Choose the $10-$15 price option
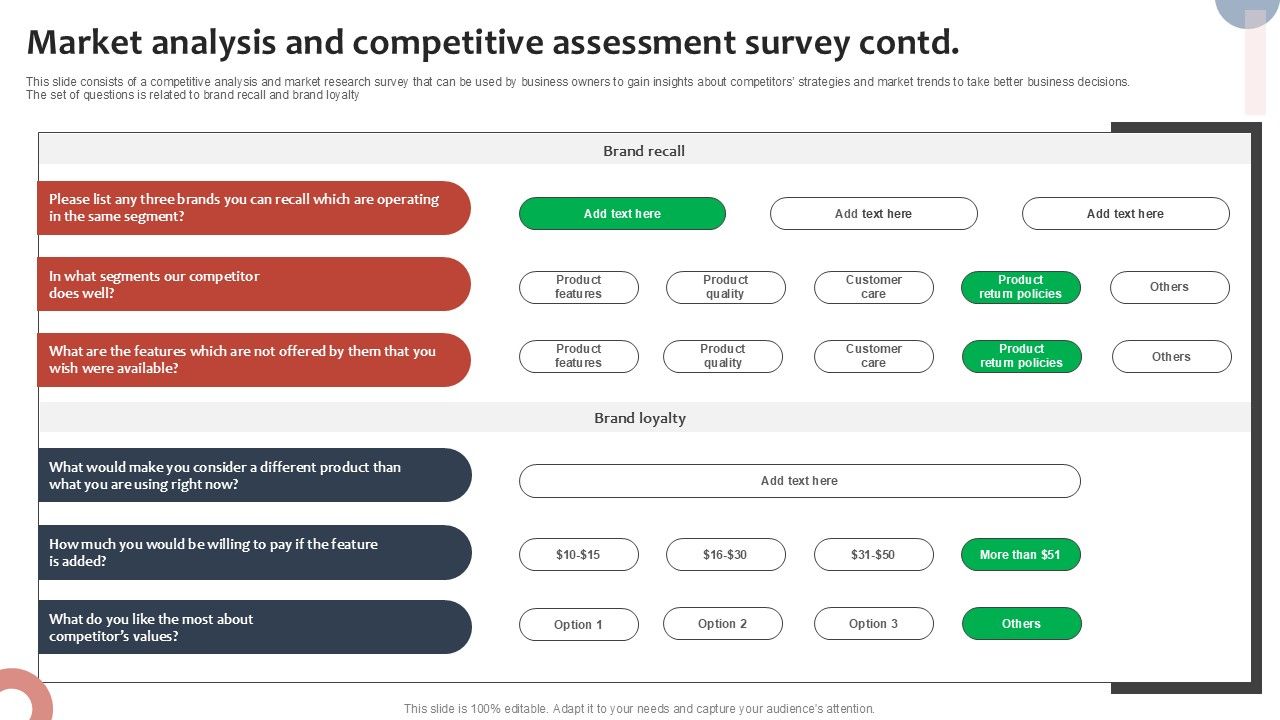 pos(578,554)
